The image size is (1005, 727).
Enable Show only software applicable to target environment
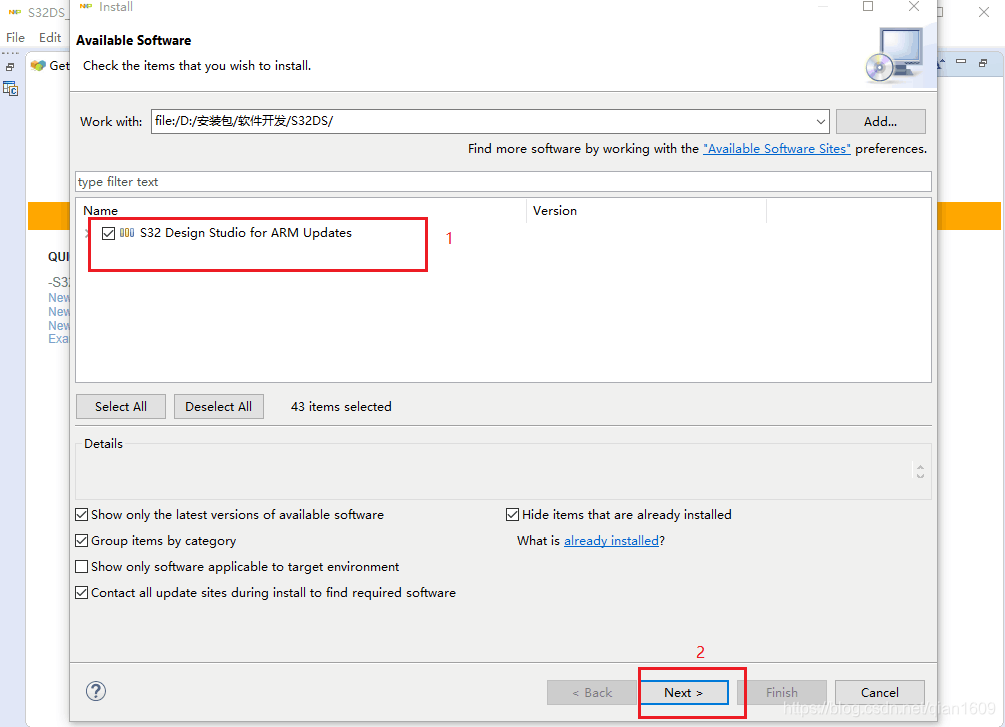coord(82,567)
